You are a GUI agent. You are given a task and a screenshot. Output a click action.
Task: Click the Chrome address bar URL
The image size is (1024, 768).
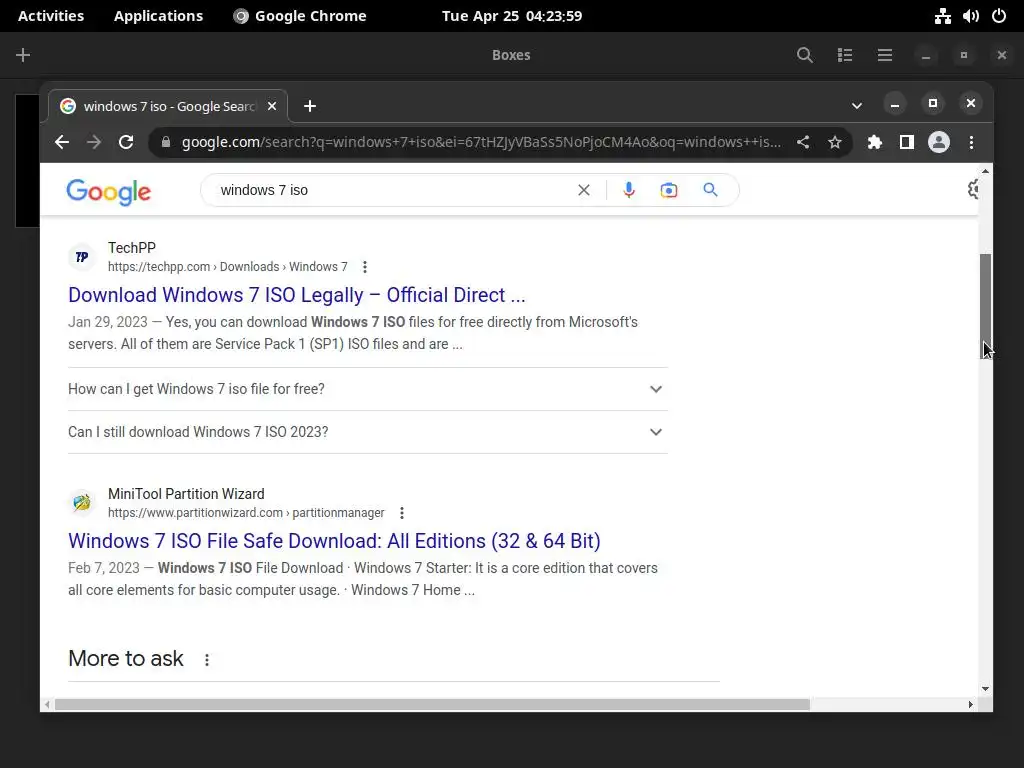pos(481,142)
